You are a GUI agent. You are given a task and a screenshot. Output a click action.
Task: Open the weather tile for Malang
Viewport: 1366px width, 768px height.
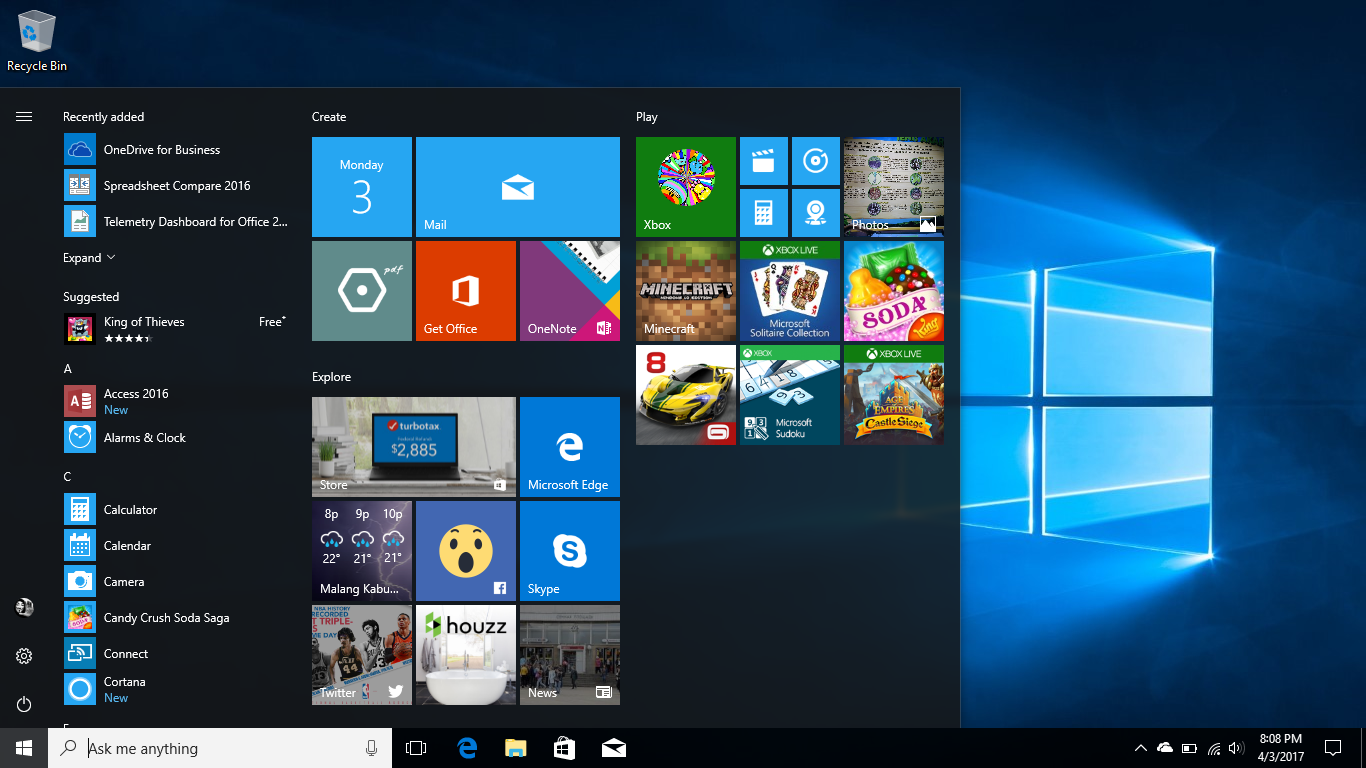tap(362, 551)
